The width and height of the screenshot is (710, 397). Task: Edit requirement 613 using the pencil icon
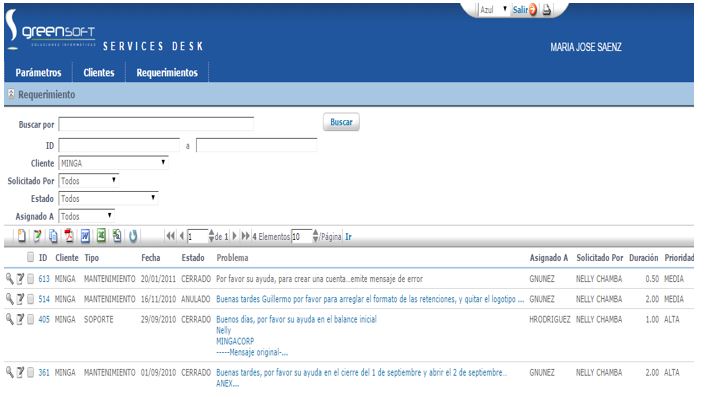click(20, 279)
